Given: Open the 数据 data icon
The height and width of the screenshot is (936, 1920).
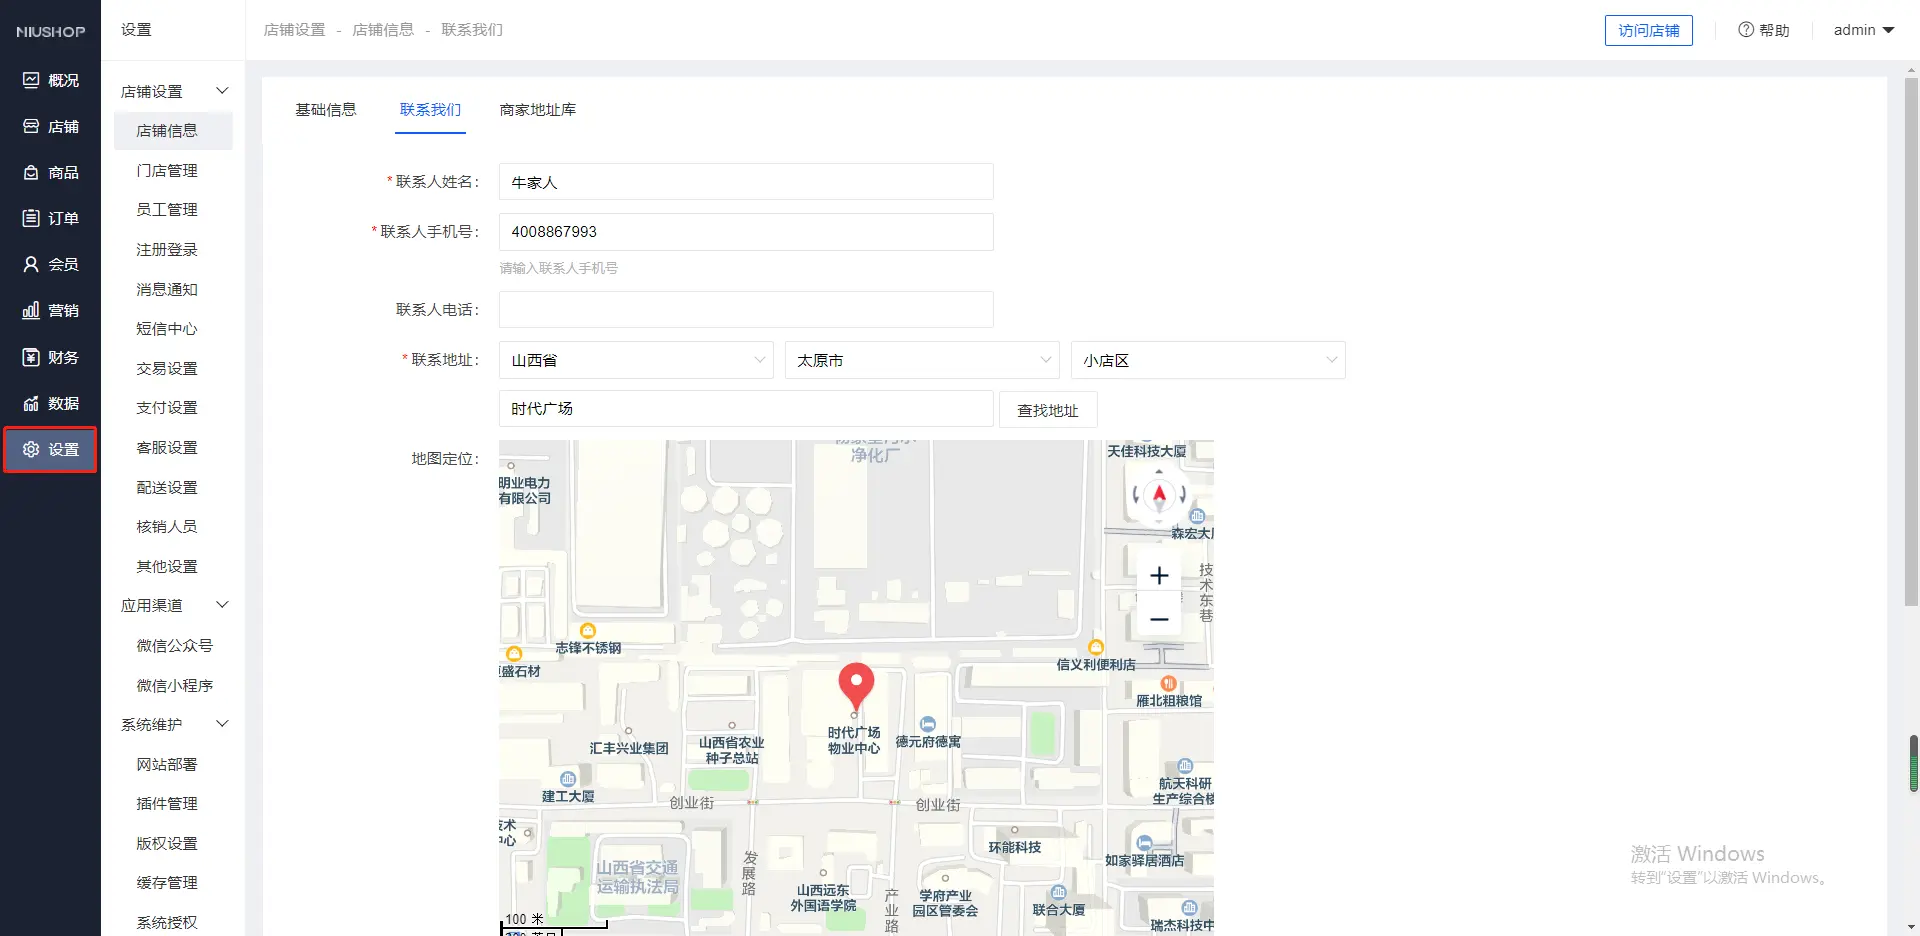Looking at the screenshot, I should (x=31, y=403).
